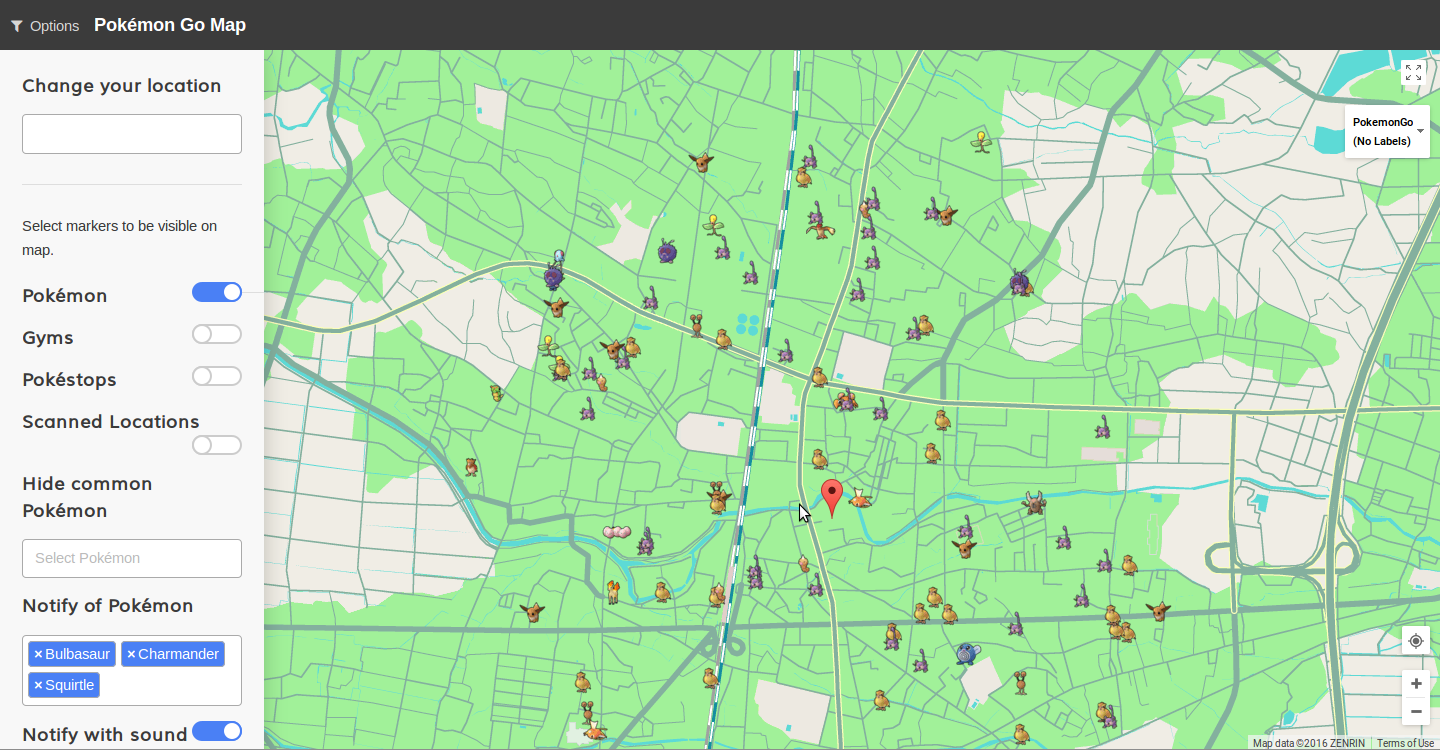Enable the Gyms markers toggle
1440x750 pixels.
217,334
